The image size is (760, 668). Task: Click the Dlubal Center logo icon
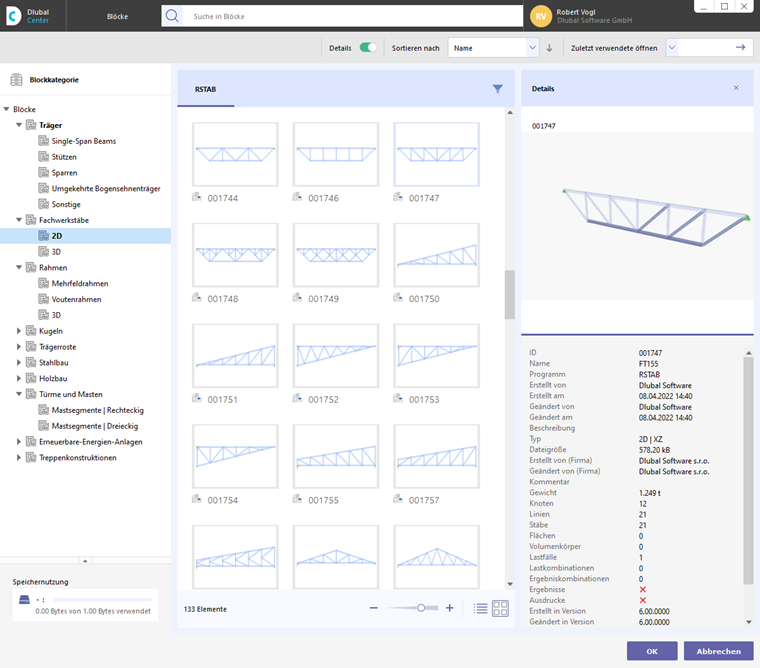click(x=14, y=16)
